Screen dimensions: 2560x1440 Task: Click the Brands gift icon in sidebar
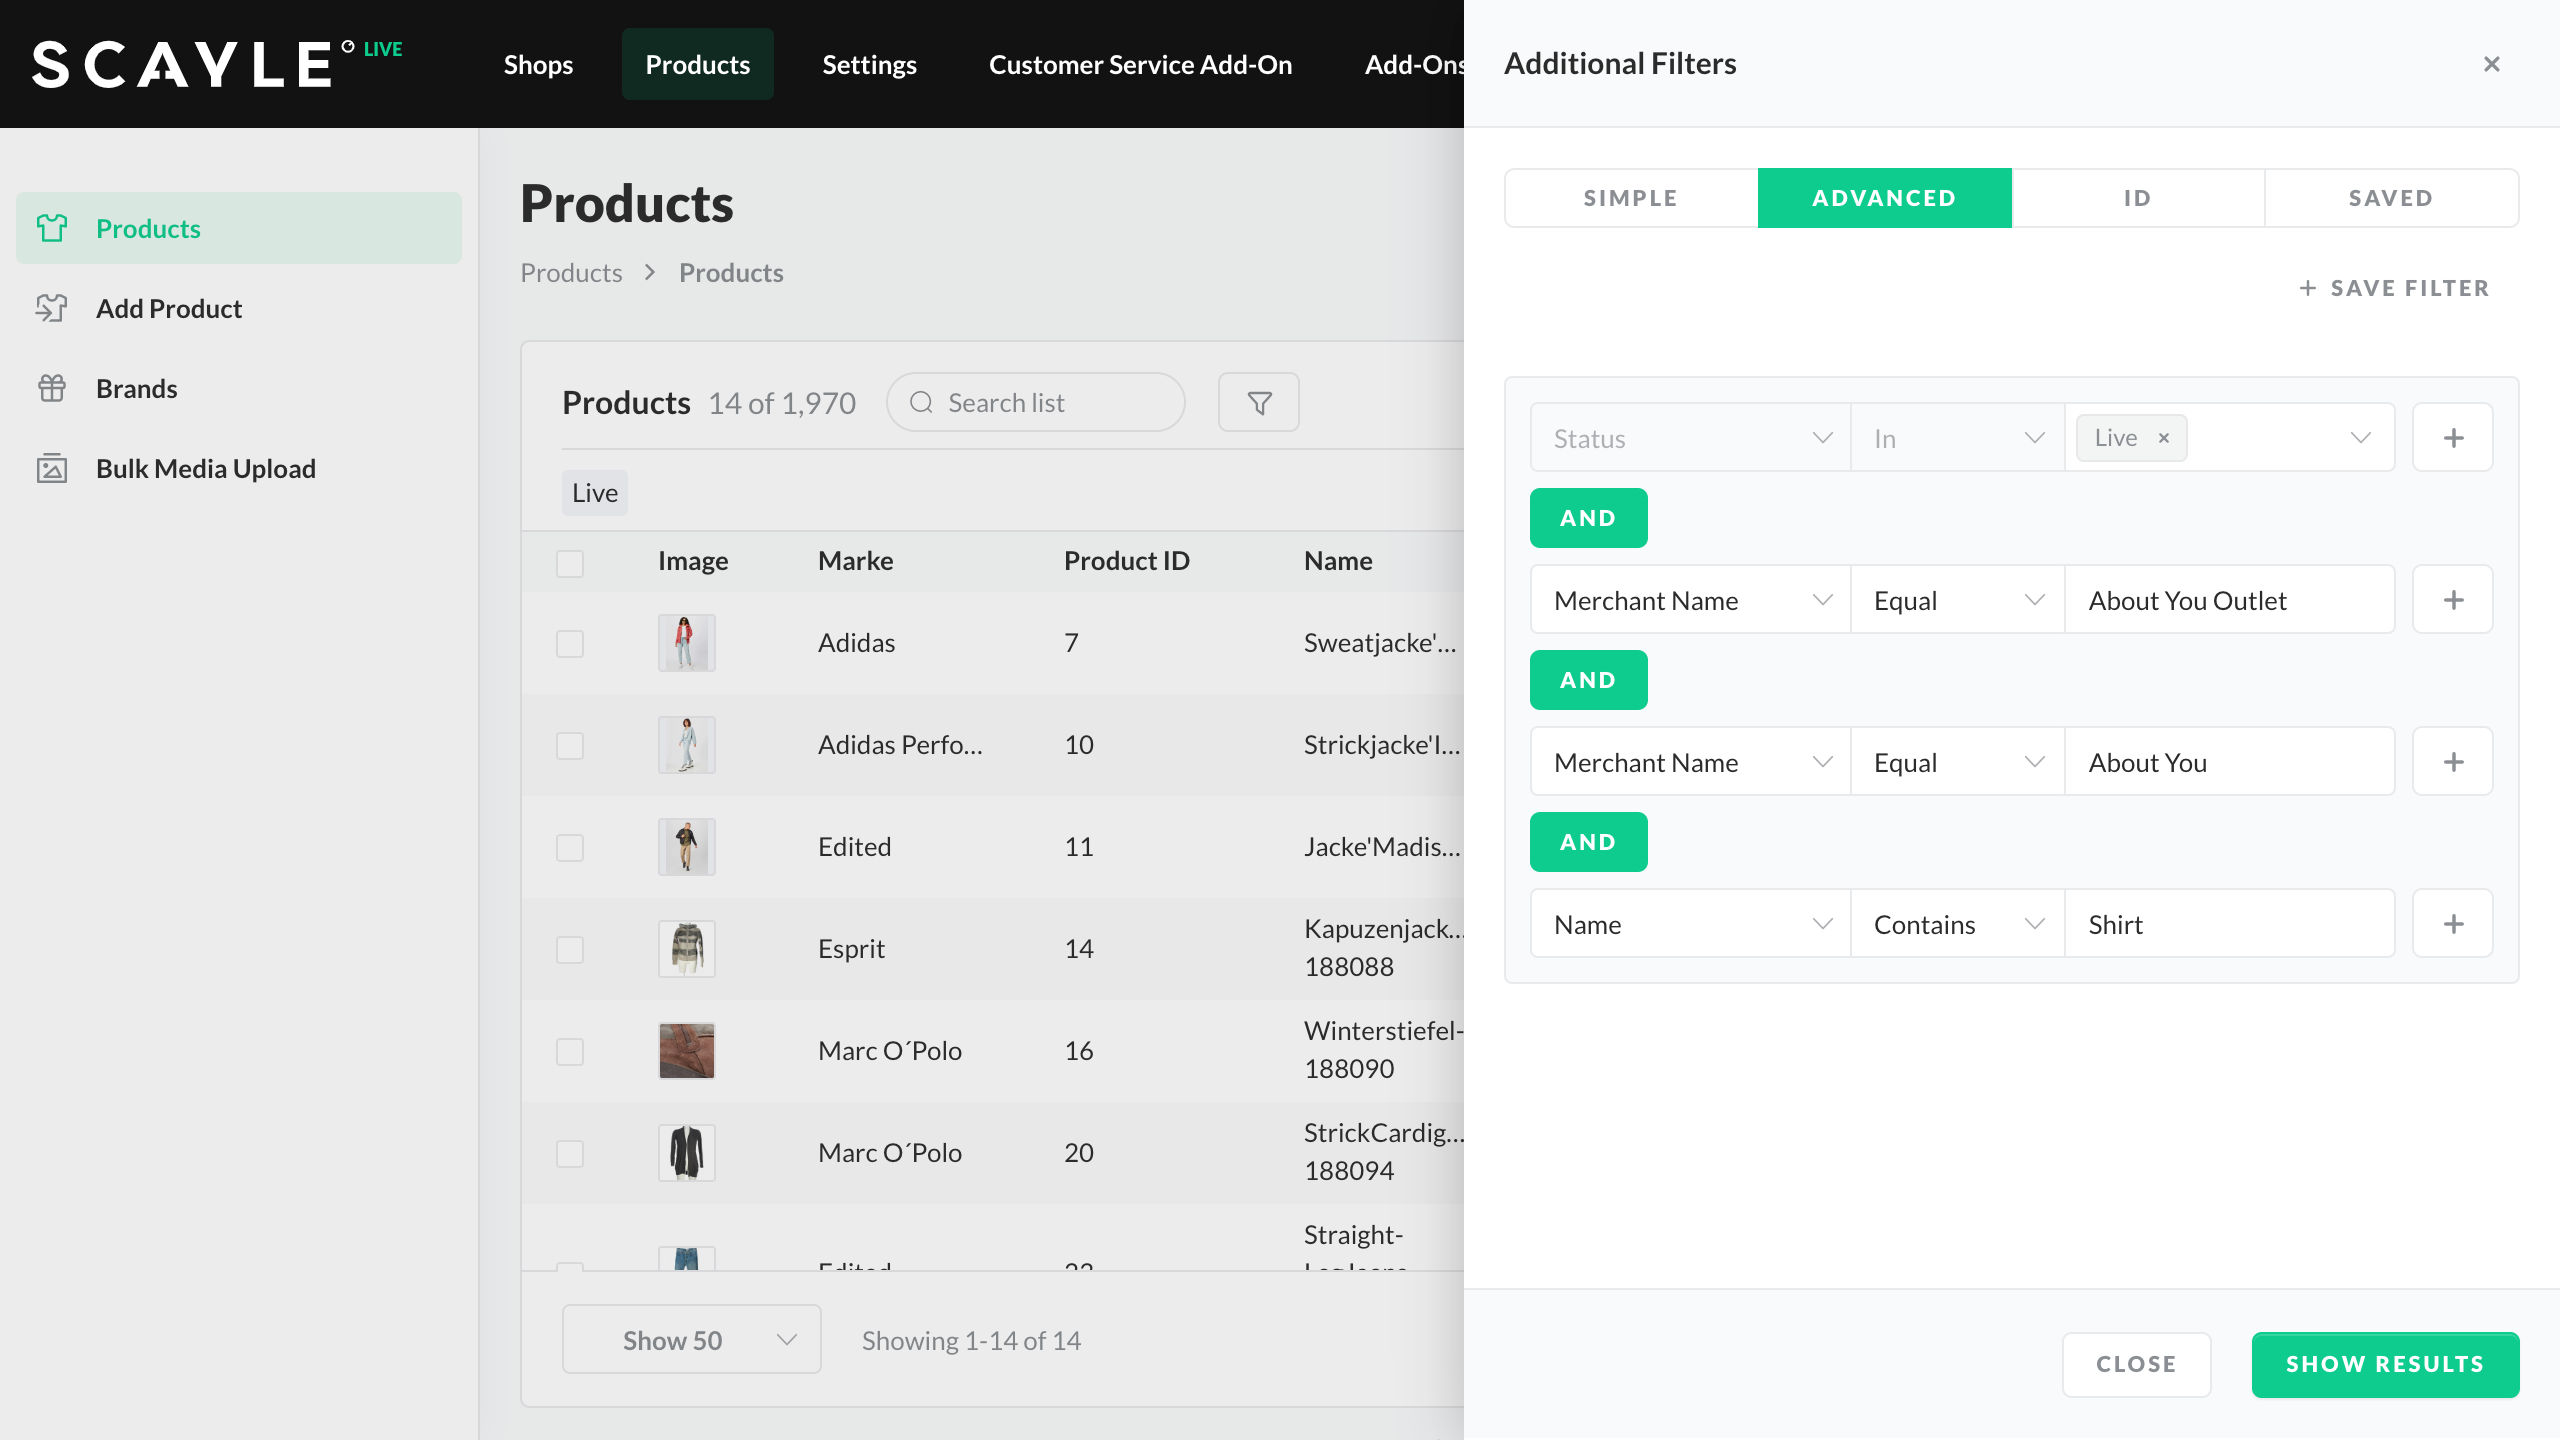(52, 388)
